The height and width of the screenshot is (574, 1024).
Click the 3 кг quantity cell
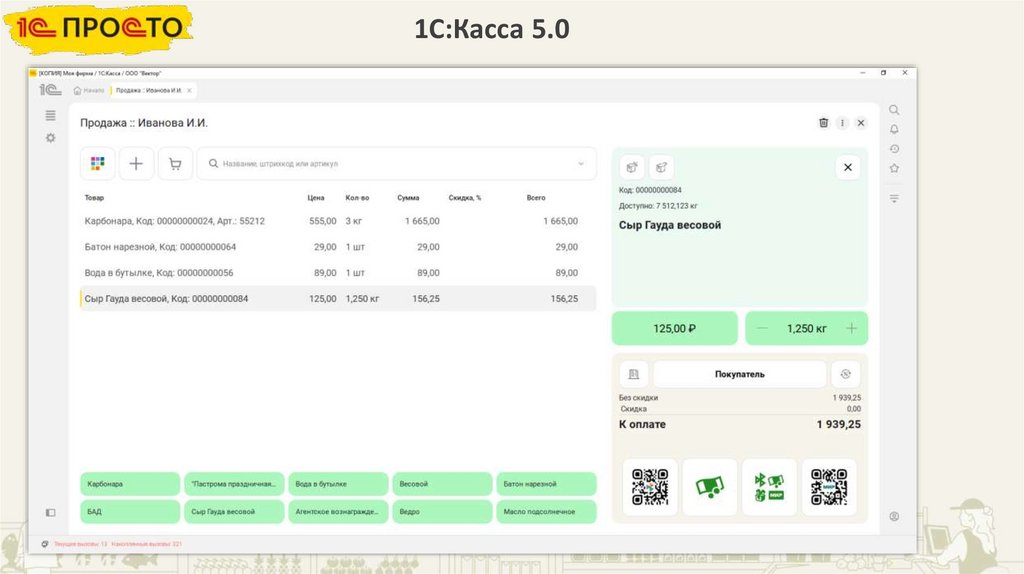[354, 221]
